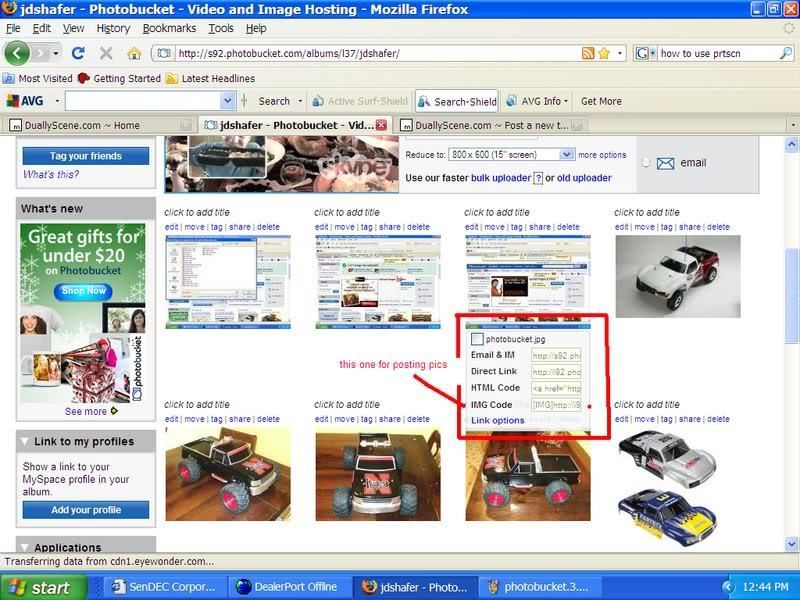Close the jdshafer Photobucket tab
The image size is (800, 600).
pyautogui.click(x=381, y=125)
